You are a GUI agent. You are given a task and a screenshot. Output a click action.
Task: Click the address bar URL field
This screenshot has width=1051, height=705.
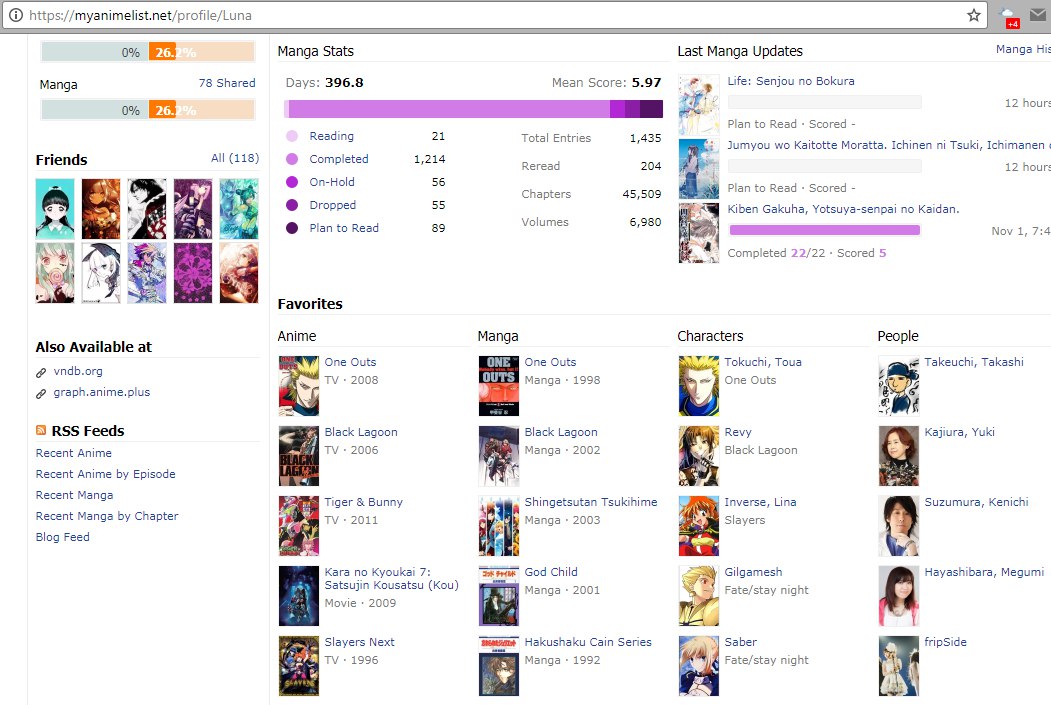(493, 15)
